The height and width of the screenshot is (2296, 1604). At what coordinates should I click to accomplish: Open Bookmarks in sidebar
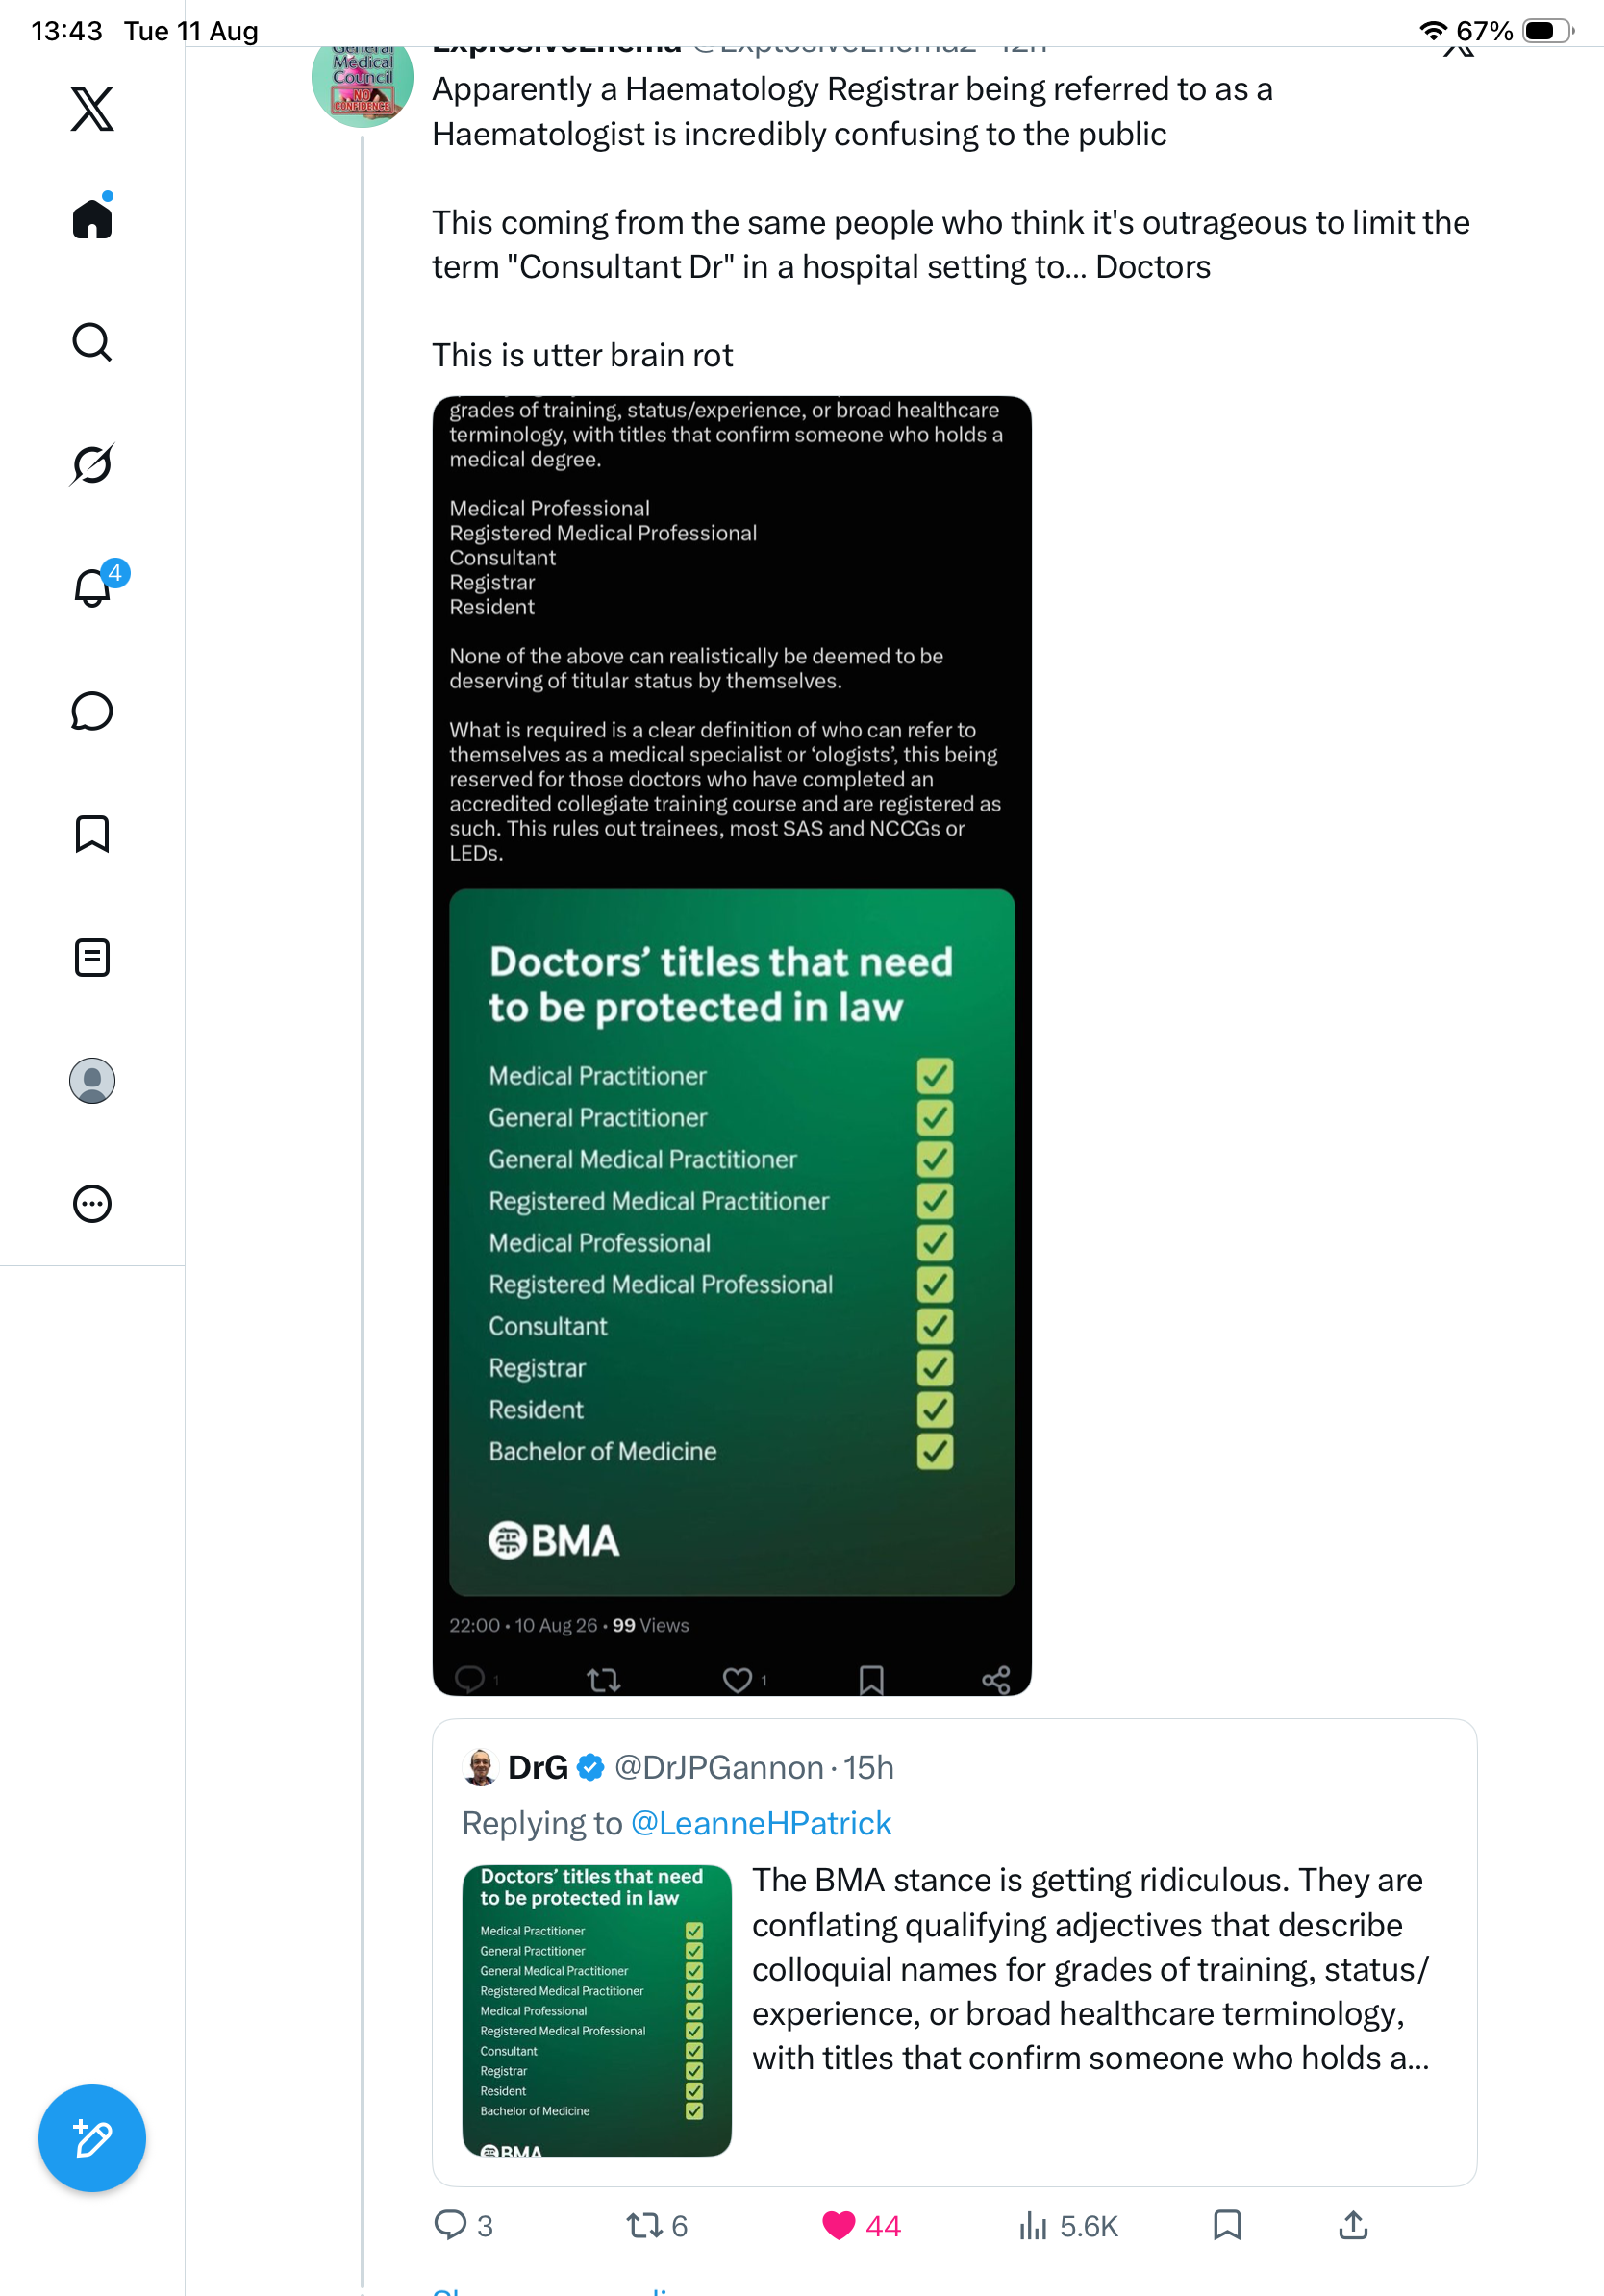coord(92,834)
